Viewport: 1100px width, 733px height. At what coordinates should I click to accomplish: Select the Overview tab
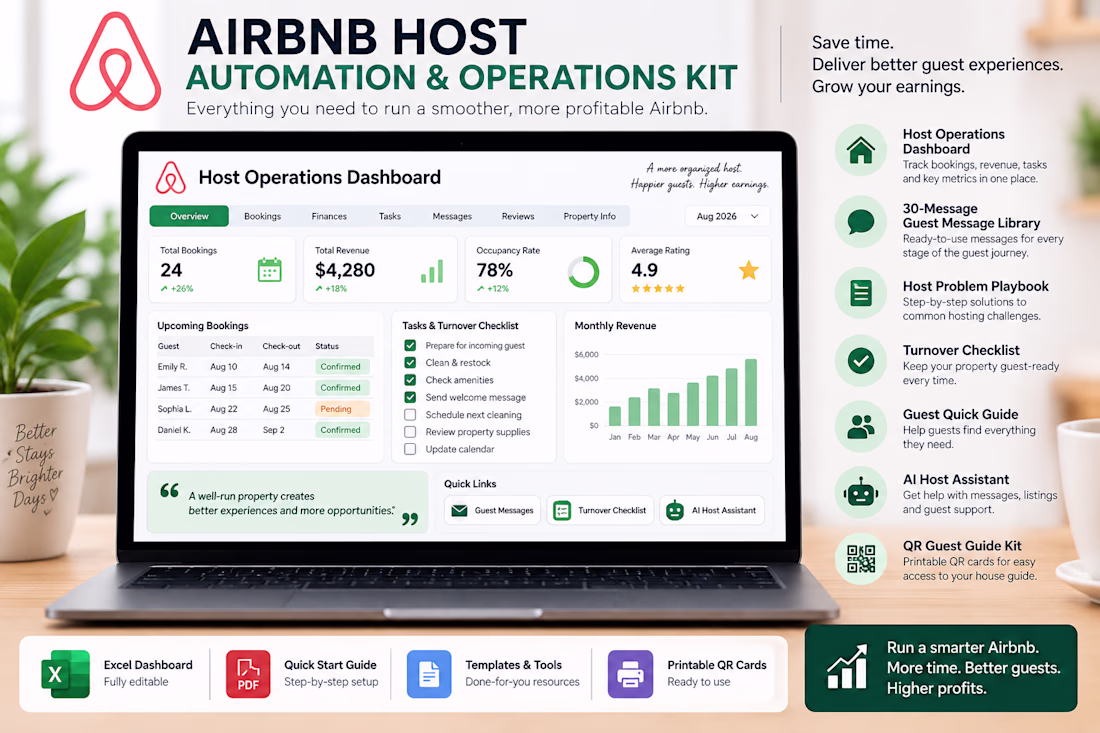189,216
